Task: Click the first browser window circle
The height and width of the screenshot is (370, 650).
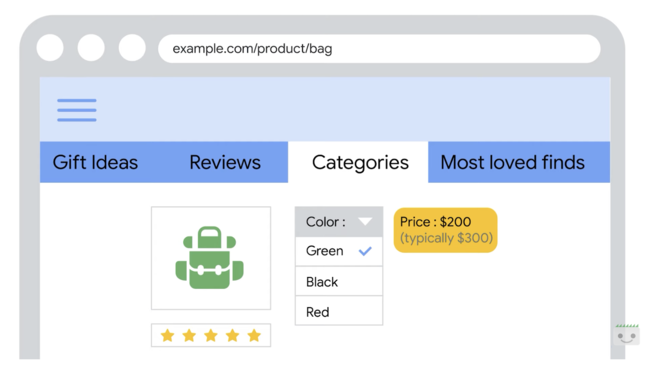Action: pos(50,48)
